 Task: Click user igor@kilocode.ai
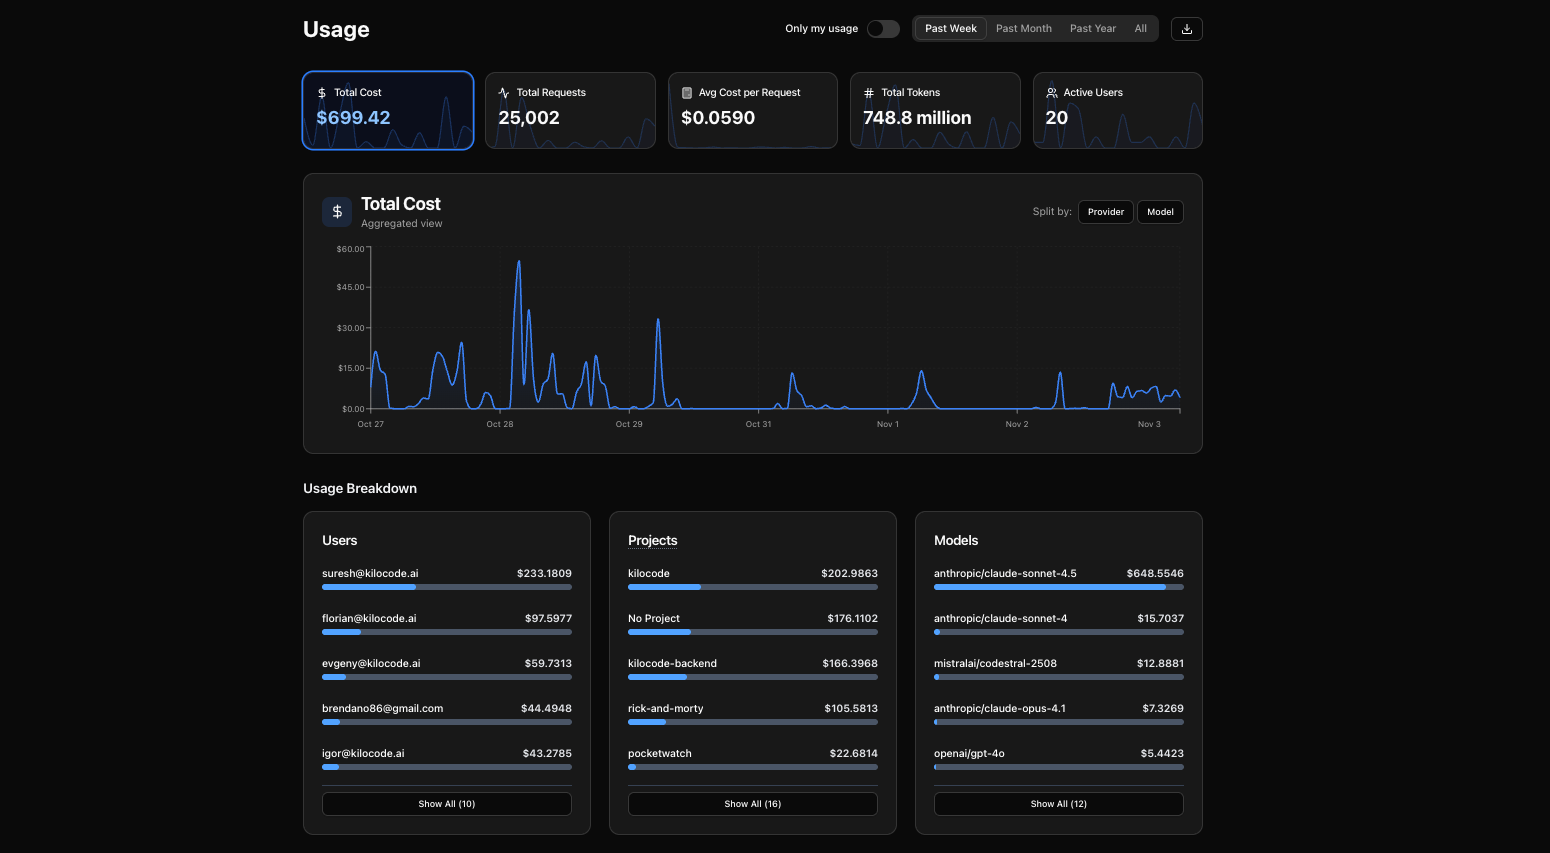[x=363, y=753]
